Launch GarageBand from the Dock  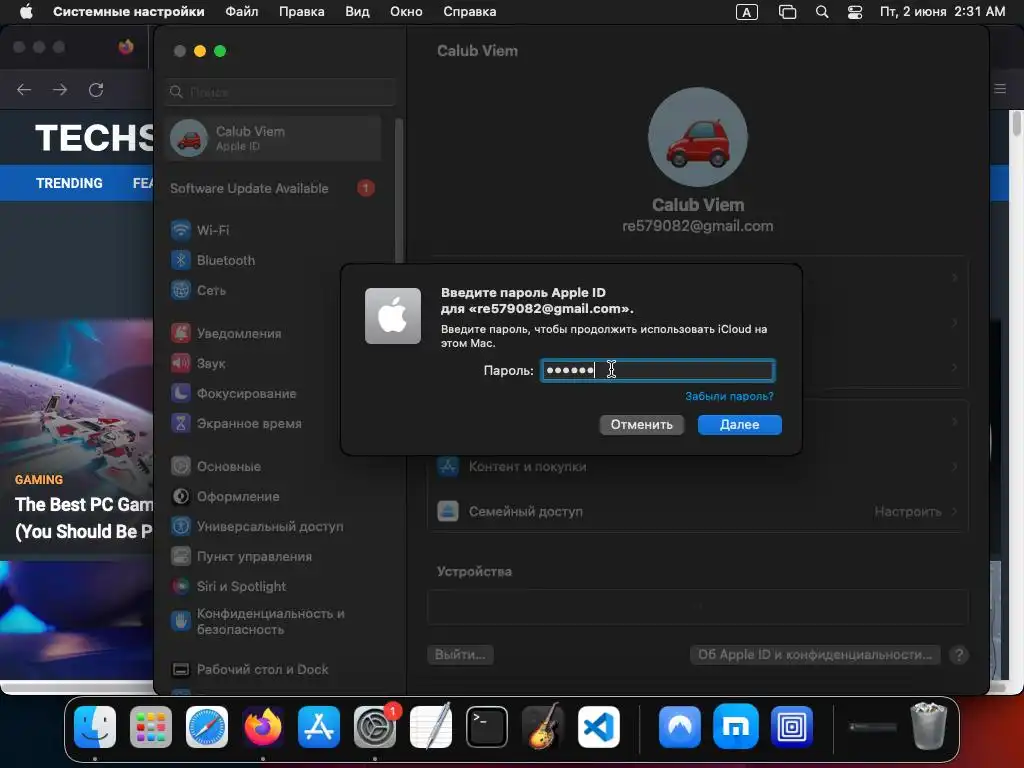pyautogui.click(x=543, y=726)
